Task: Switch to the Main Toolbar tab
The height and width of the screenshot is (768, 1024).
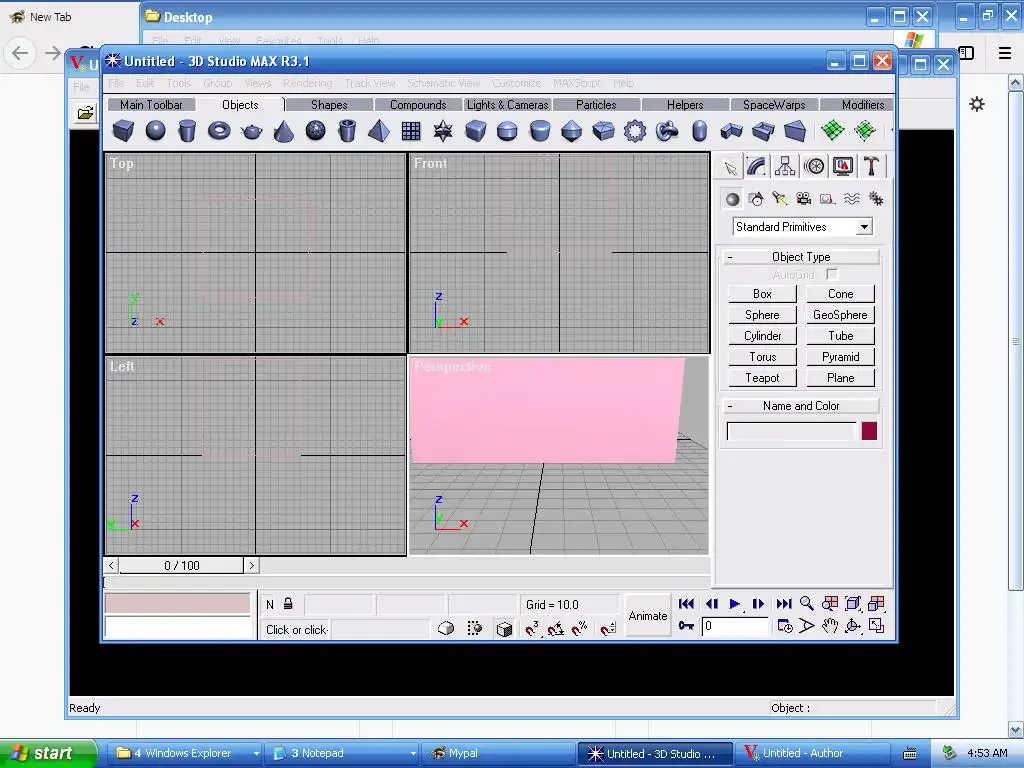Action: [151, 104]
